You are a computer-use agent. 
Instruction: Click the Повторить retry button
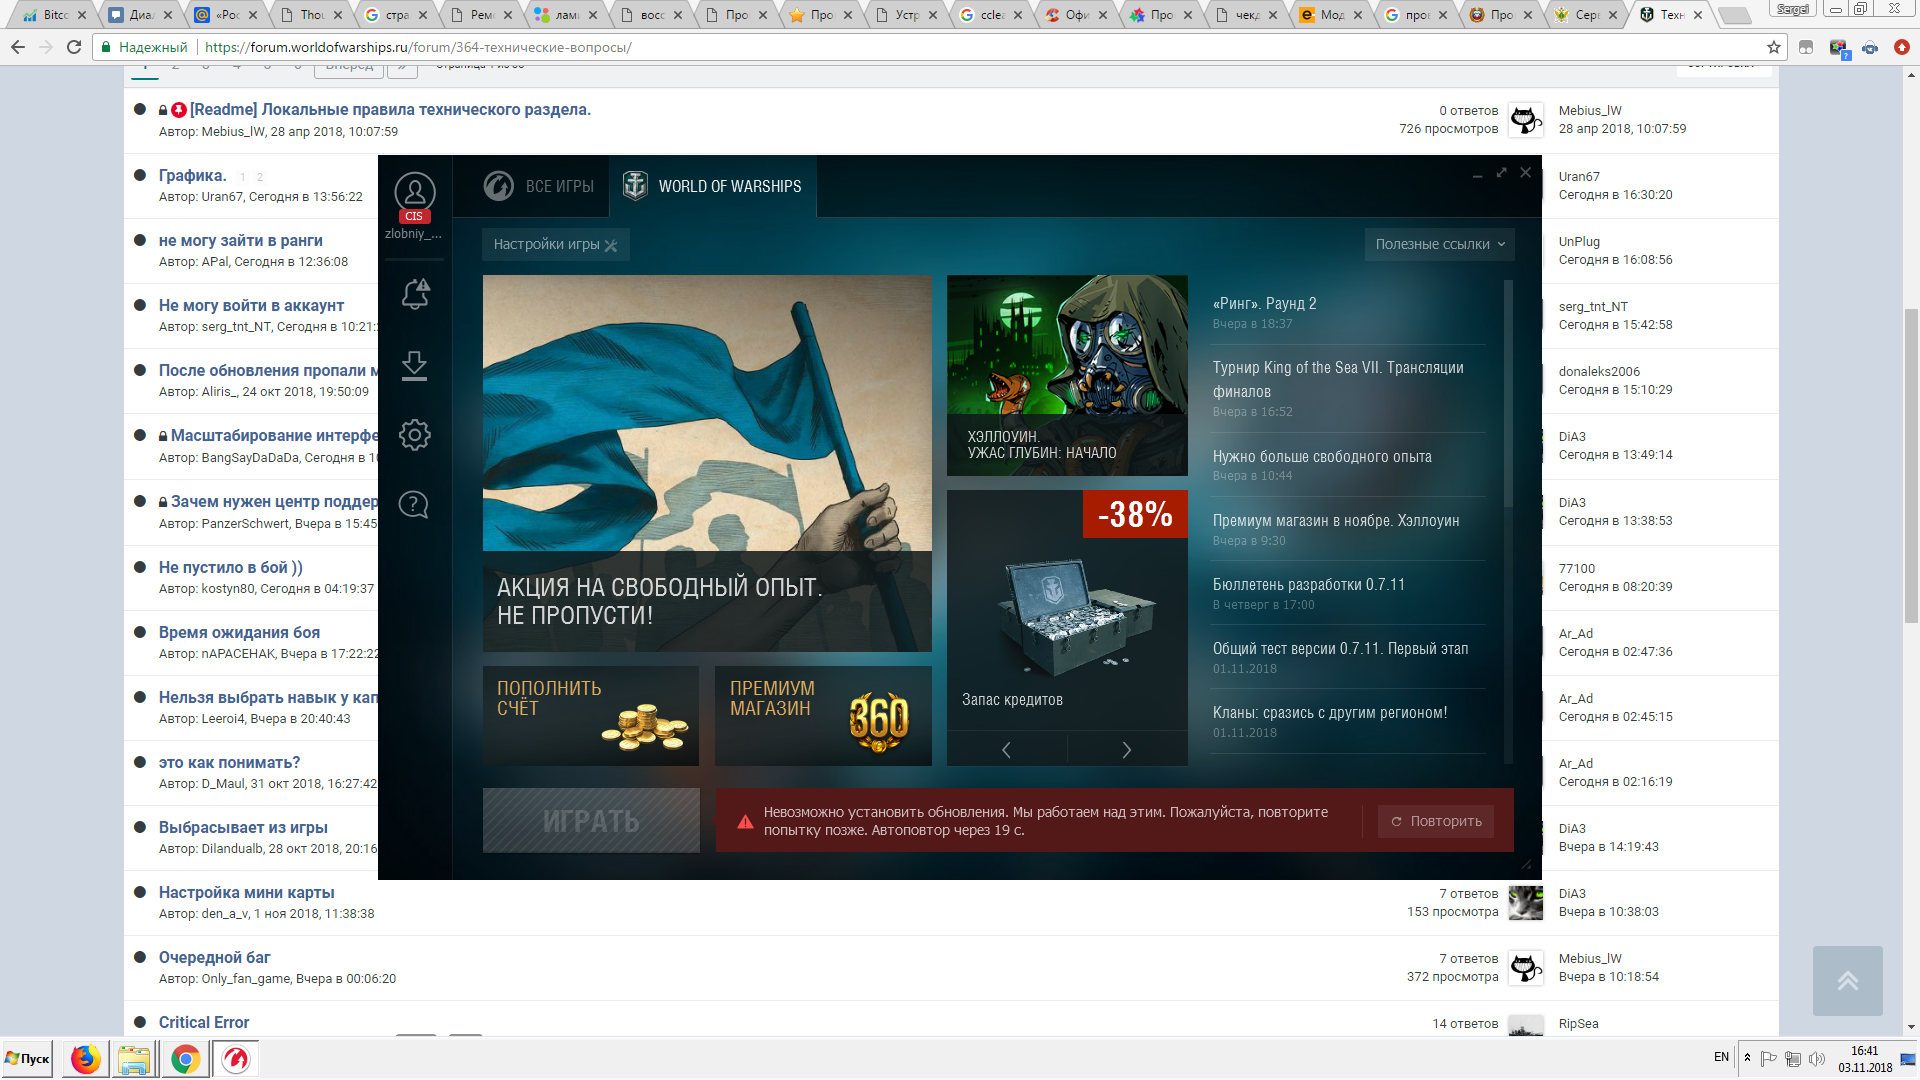coord(1436,821)
